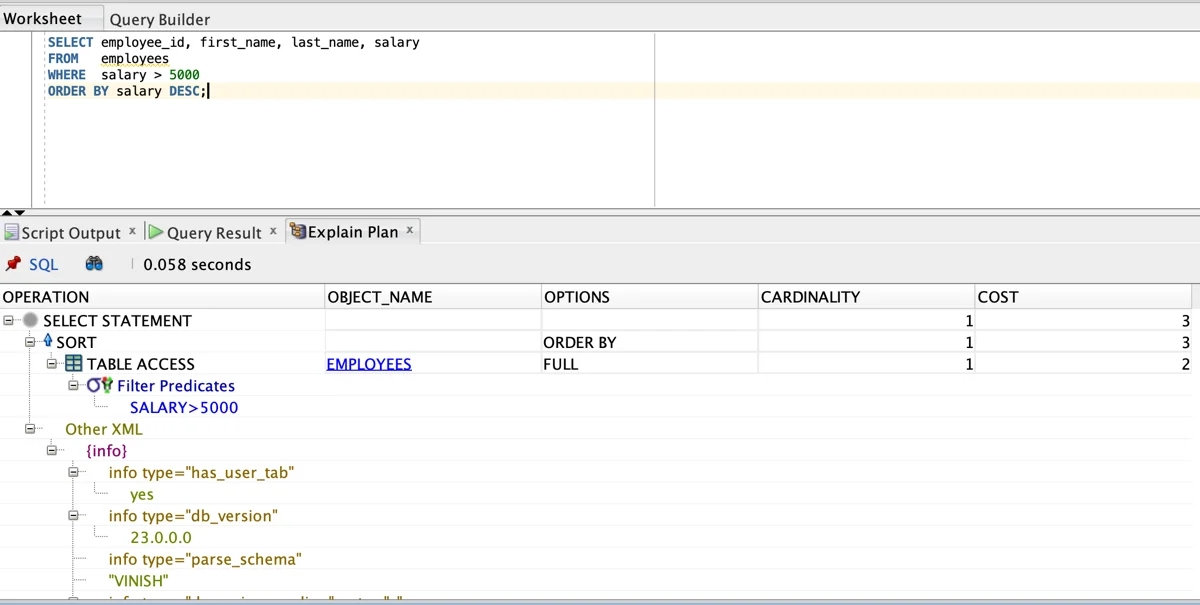
Task: Click the cost value 2 for TABLE ACCESS
Action: click(x=1186, y=364)
